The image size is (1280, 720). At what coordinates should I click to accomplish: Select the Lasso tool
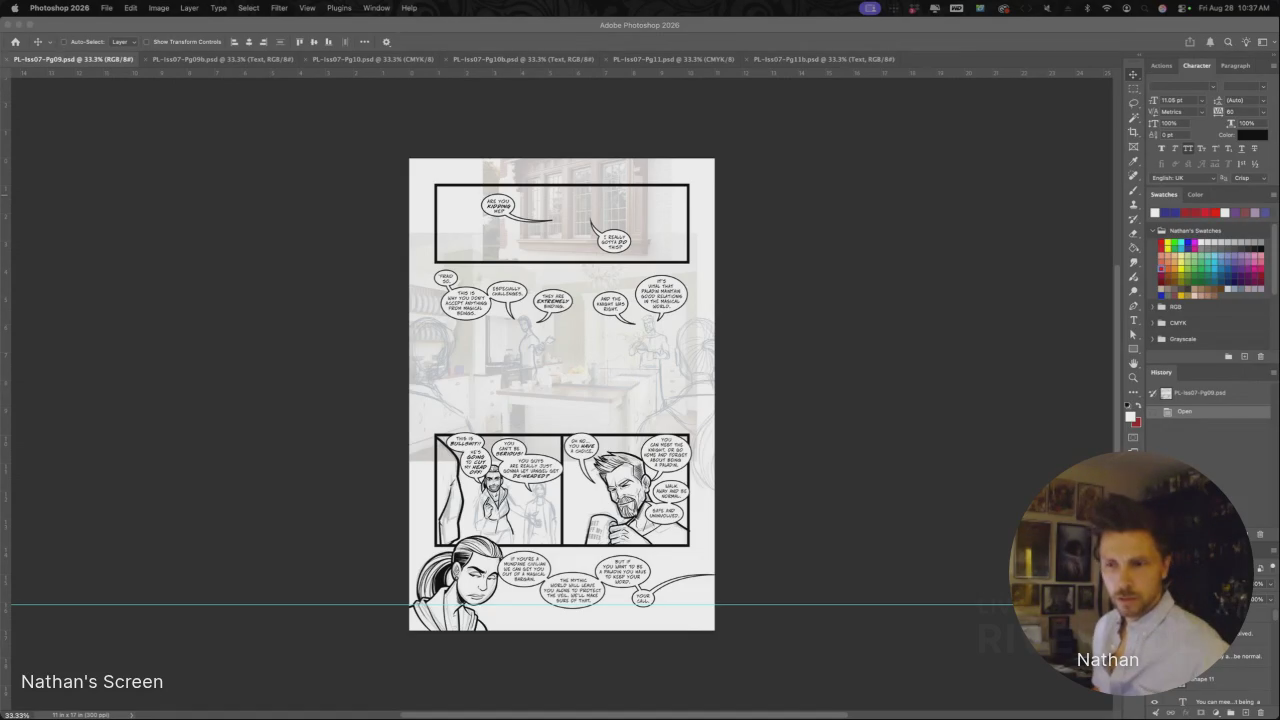click(1133, 103)
